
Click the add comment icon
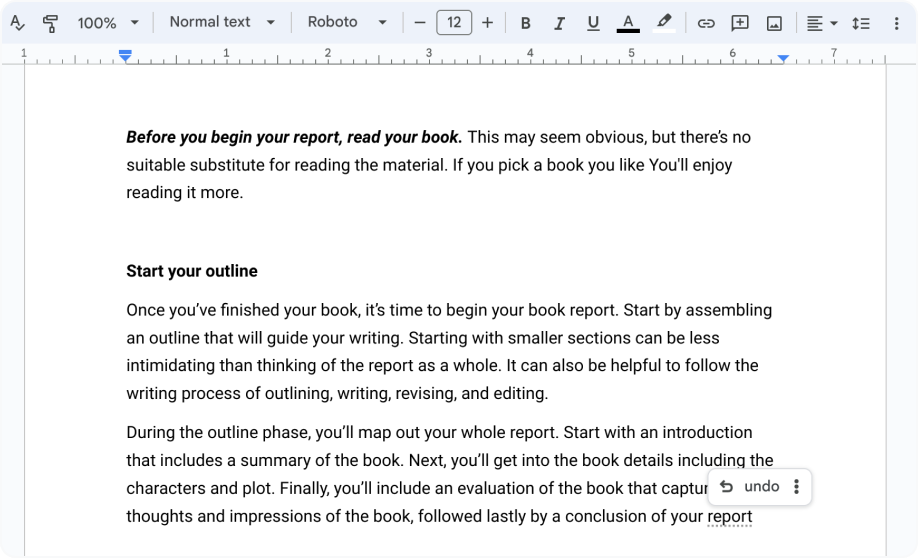point(740,23)
